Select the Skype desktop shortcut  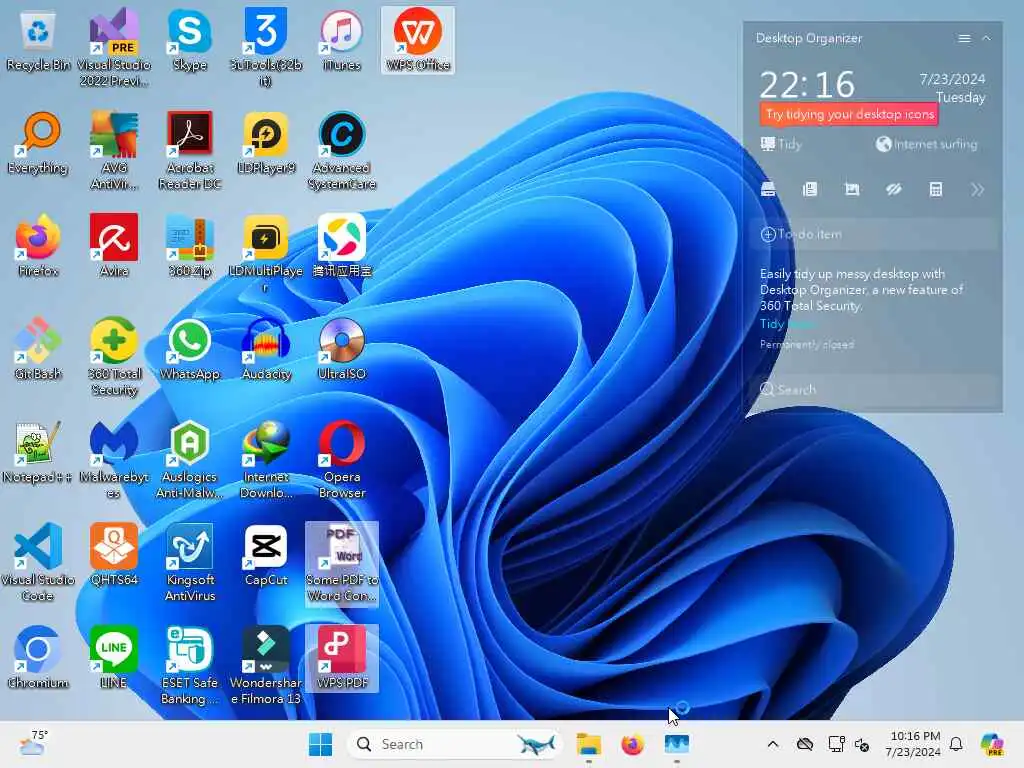(189, 40)
